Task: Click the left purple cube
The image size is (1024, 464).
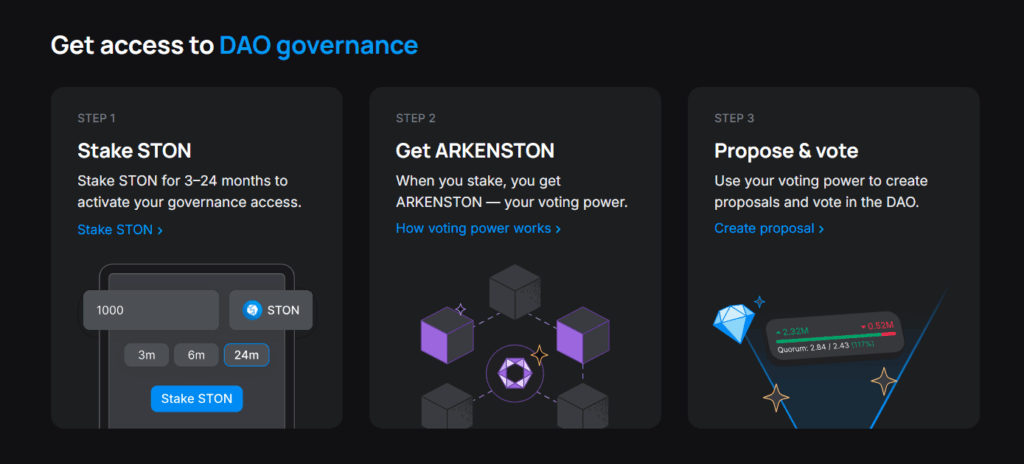Action: [x=446, y=334]
